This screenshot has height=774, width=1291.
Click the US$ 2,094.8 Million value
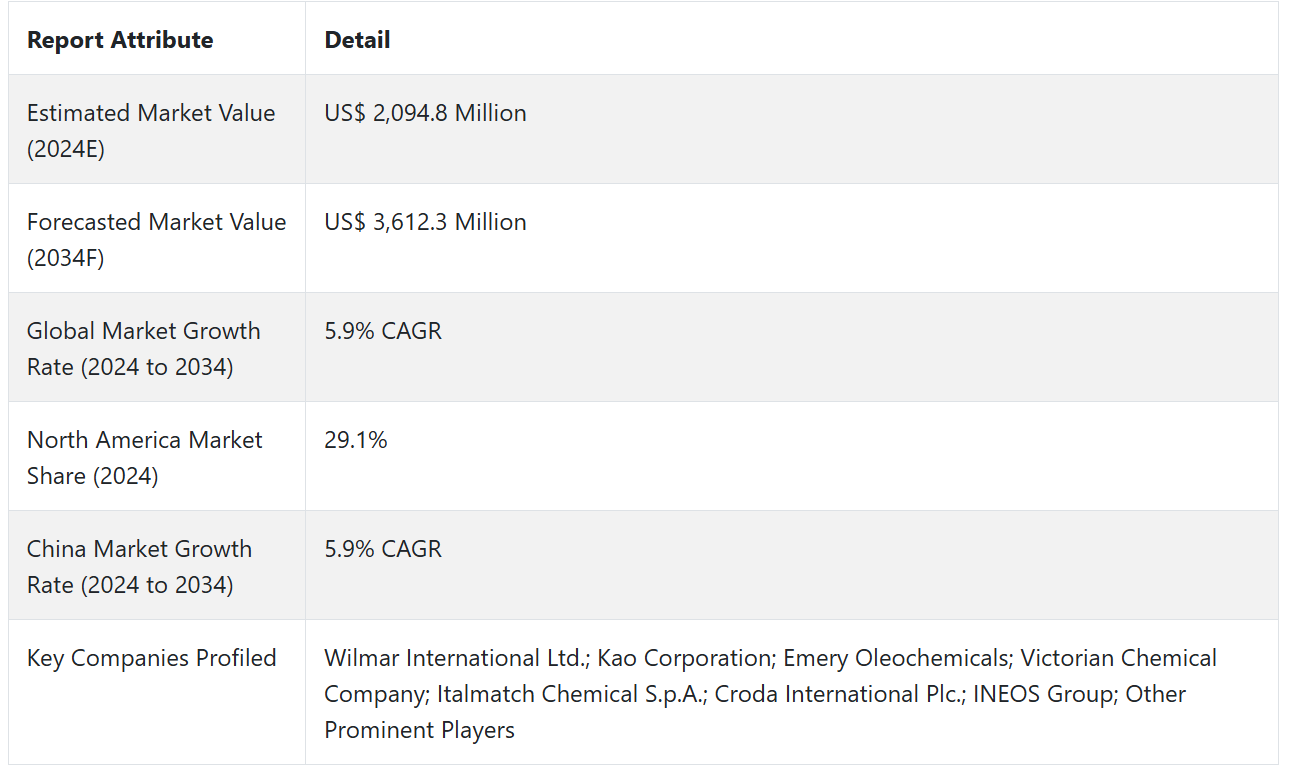425,113
